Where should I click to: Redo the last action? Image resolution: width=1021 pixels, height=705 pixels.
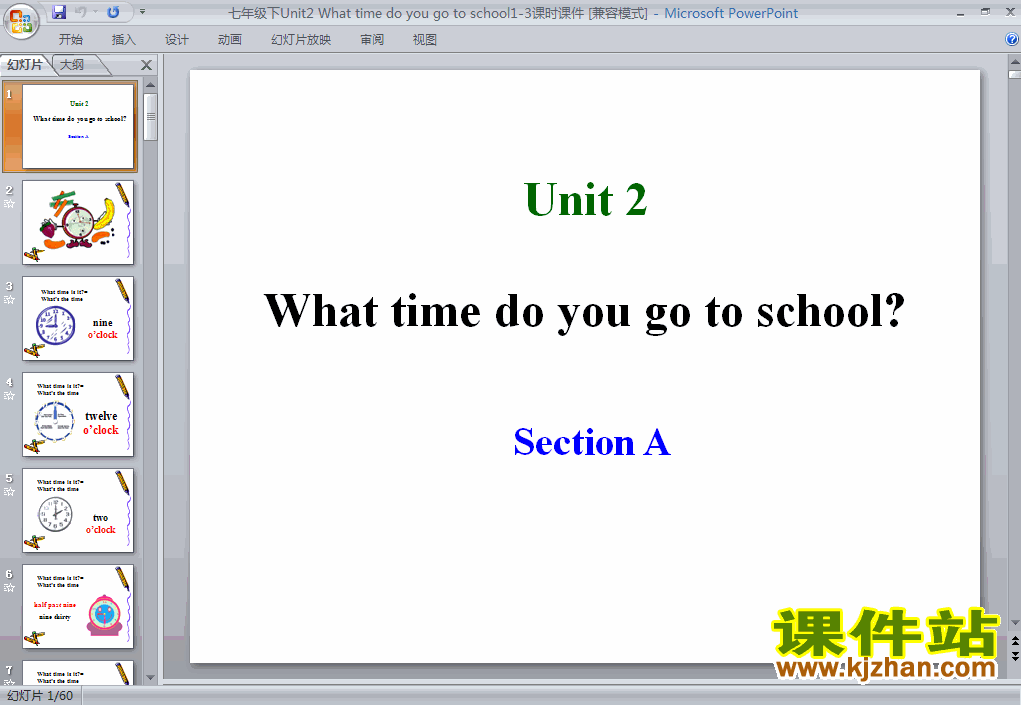pyautogui.click(x=113, y=12)
